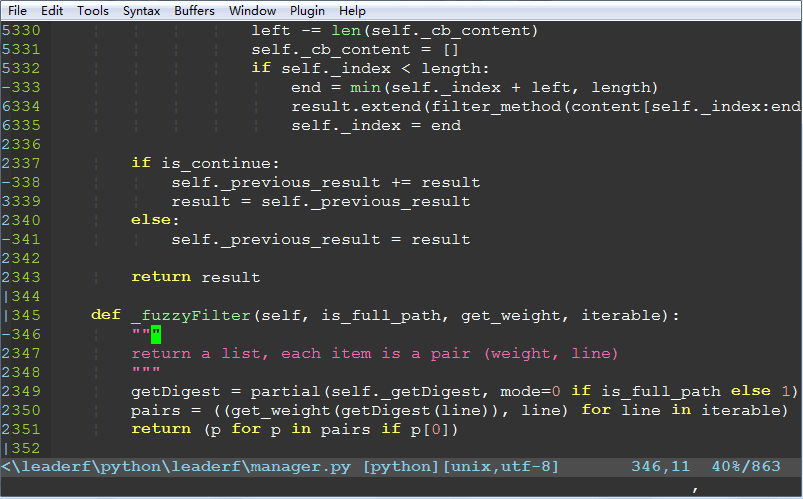Open the Syntax menu
The width and height of the screenshot is (803, 499).
point(141,11)
